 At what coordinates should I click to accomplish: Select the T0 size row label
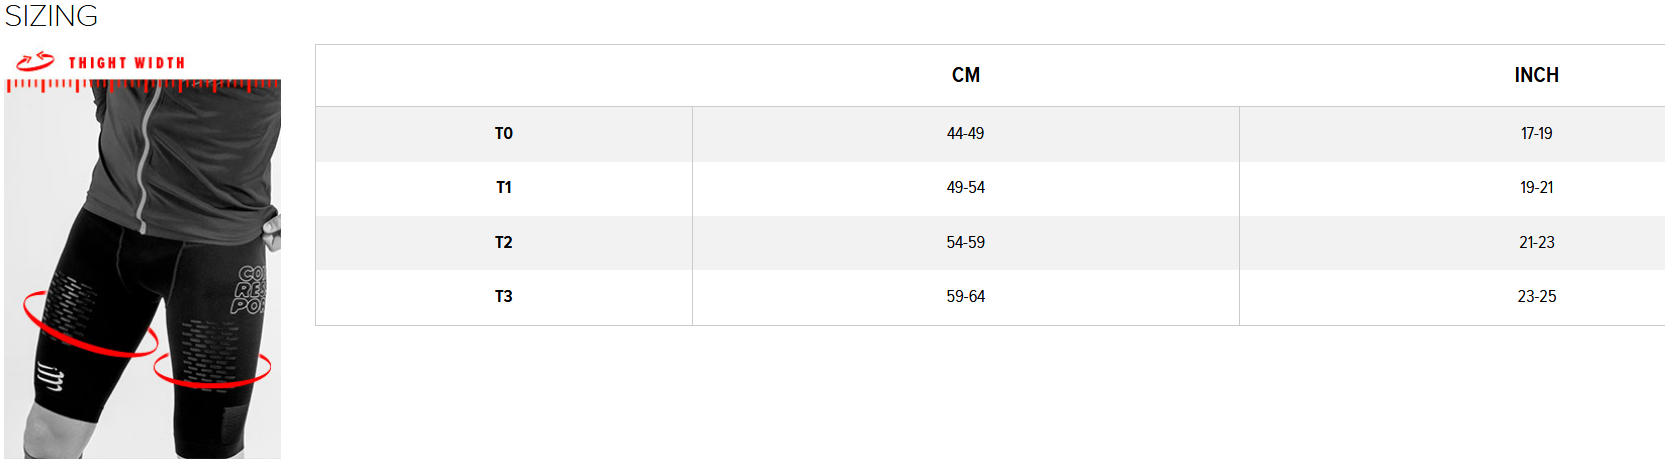click(x=504, y=134)
